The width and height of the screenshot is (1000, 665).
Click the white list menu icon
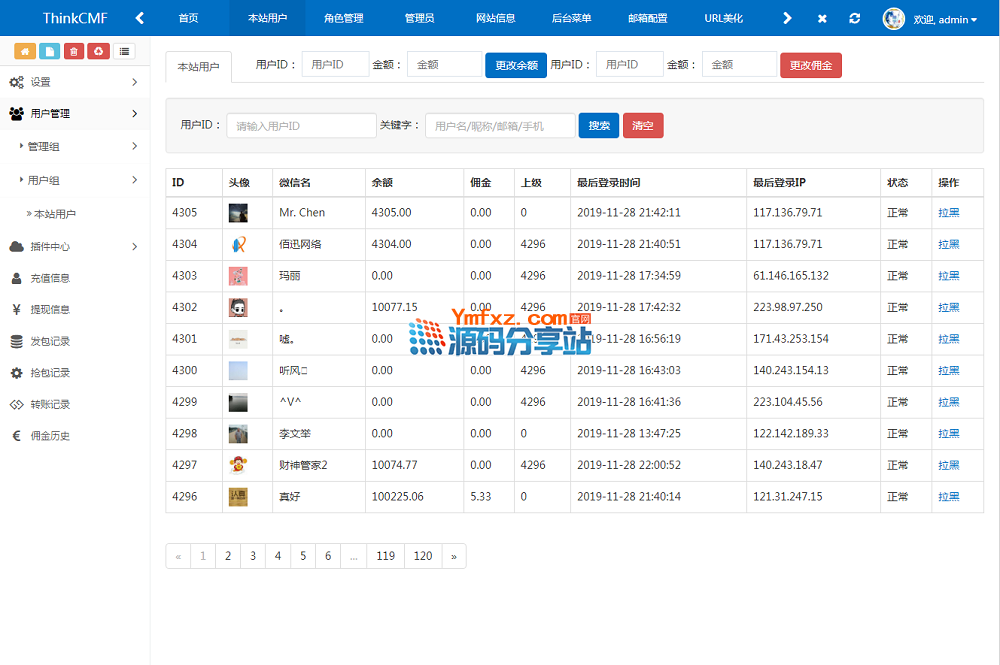124,51
